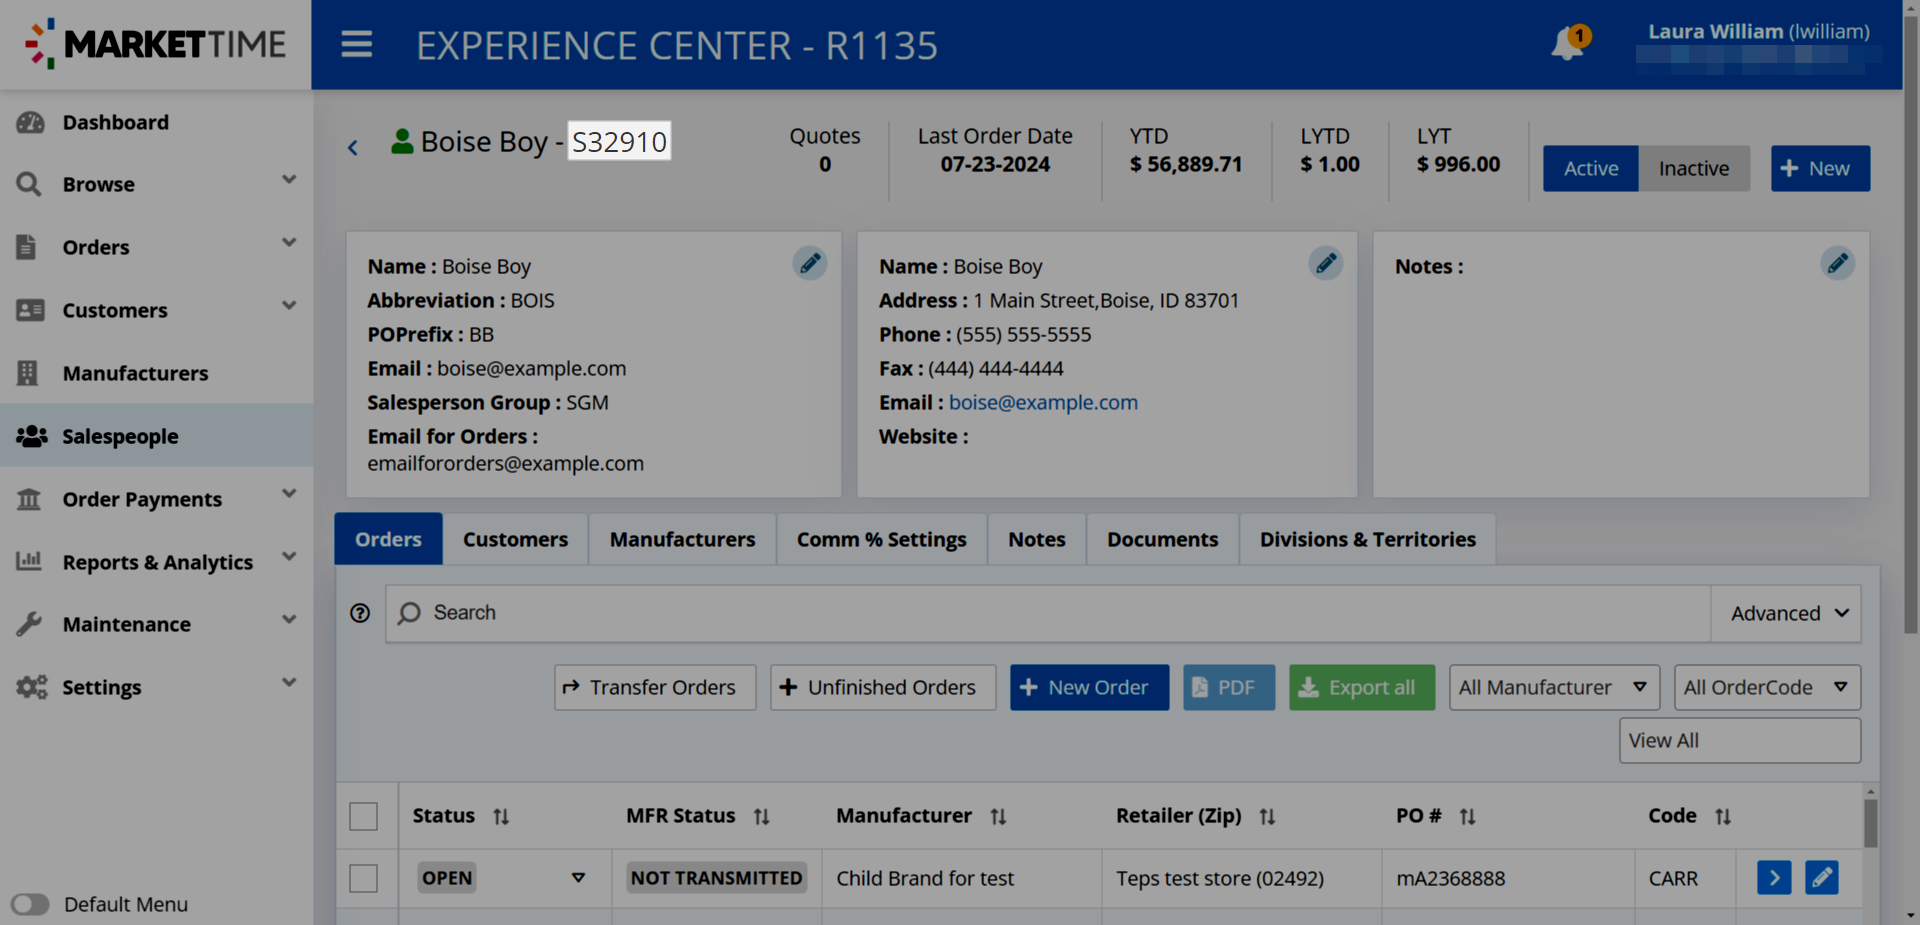The image size is (1920, 925).
Task: Switch to the Notes tab
Action: tap(1037, 539)
